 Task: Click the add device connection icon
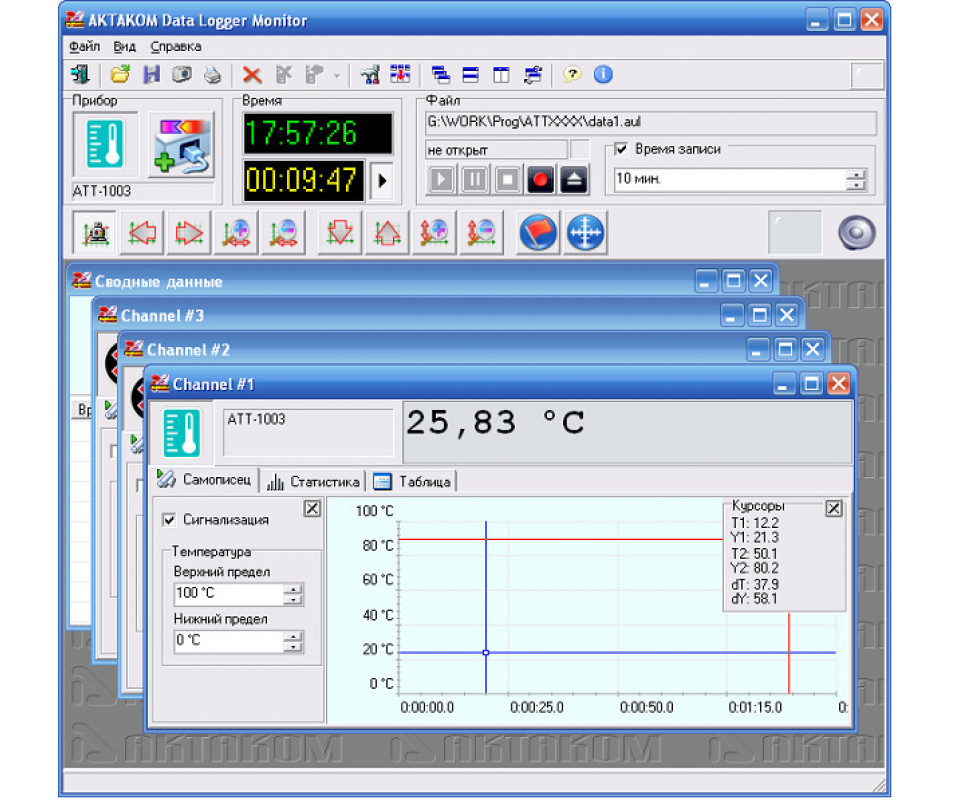[x=182, y=145]
